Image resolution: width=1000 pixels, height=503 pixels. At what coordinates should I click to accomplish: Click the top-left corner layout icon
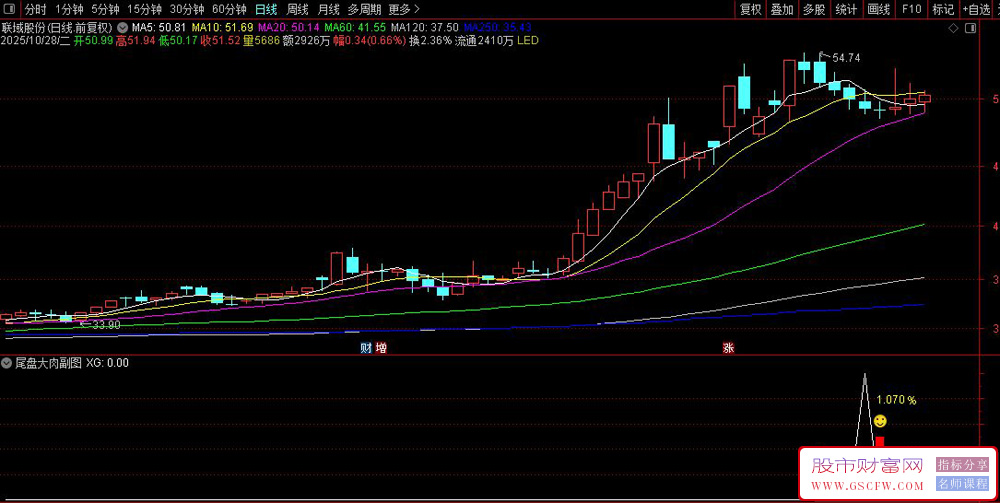[11, 9]
